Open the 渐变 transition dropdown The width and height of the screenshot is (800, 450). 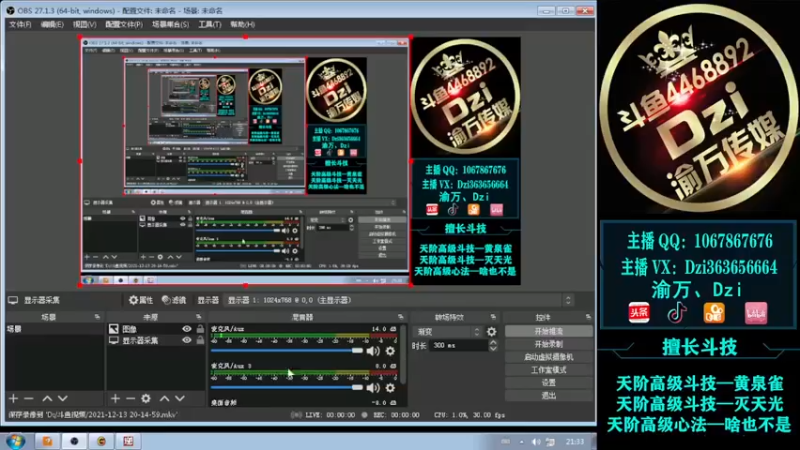tap(447, 332)
